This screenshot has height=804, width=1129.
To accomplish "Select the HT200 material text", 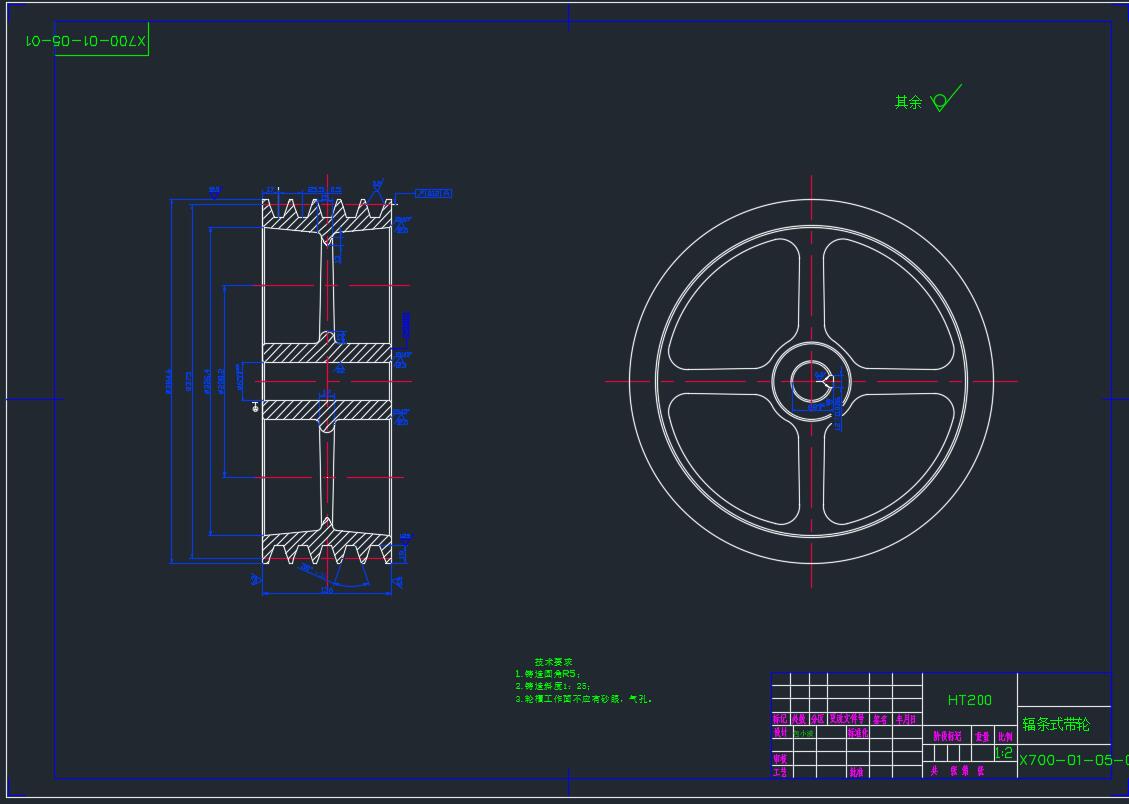I will [969, 700].
